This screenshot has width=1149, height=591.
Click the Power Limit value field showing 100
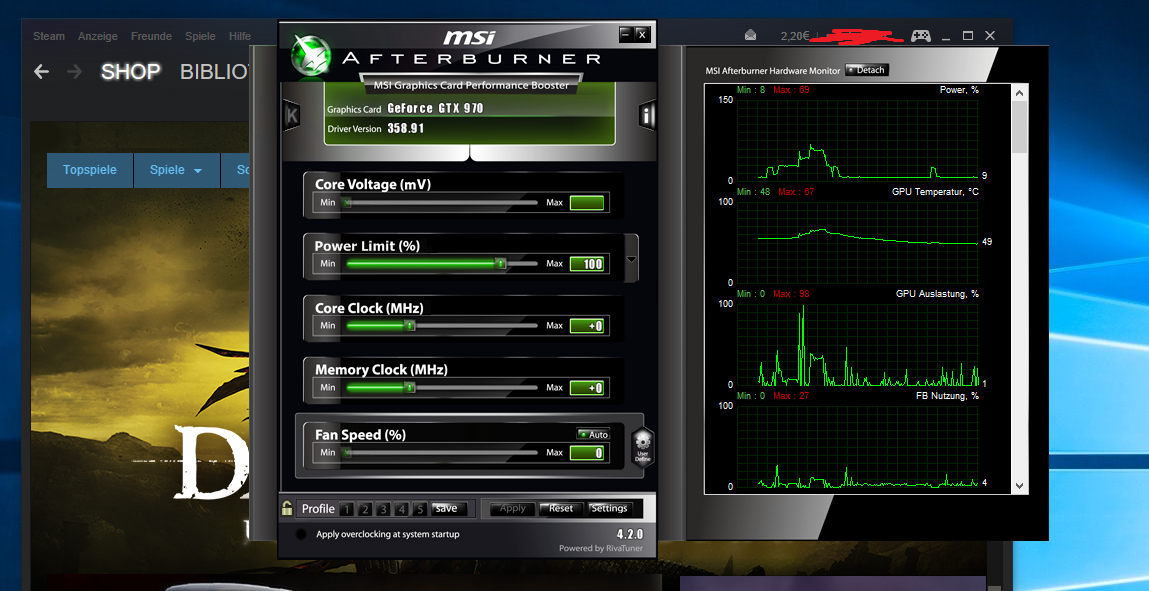pyautogui.click(x=587, y=264)
